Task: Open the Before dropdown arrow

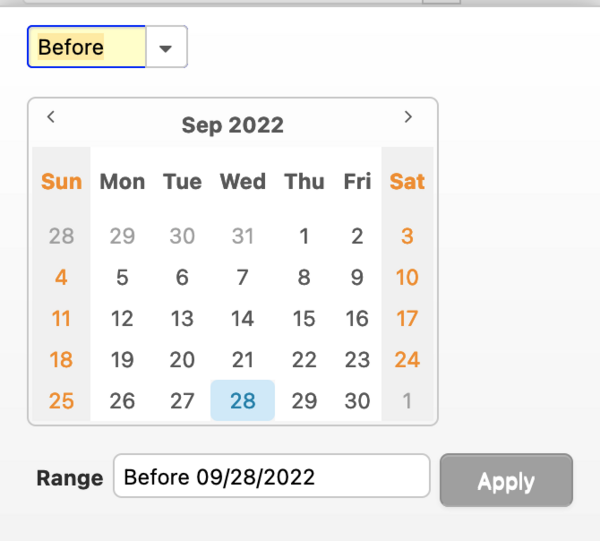Action: pyautogui.click(x=167, y=47)
